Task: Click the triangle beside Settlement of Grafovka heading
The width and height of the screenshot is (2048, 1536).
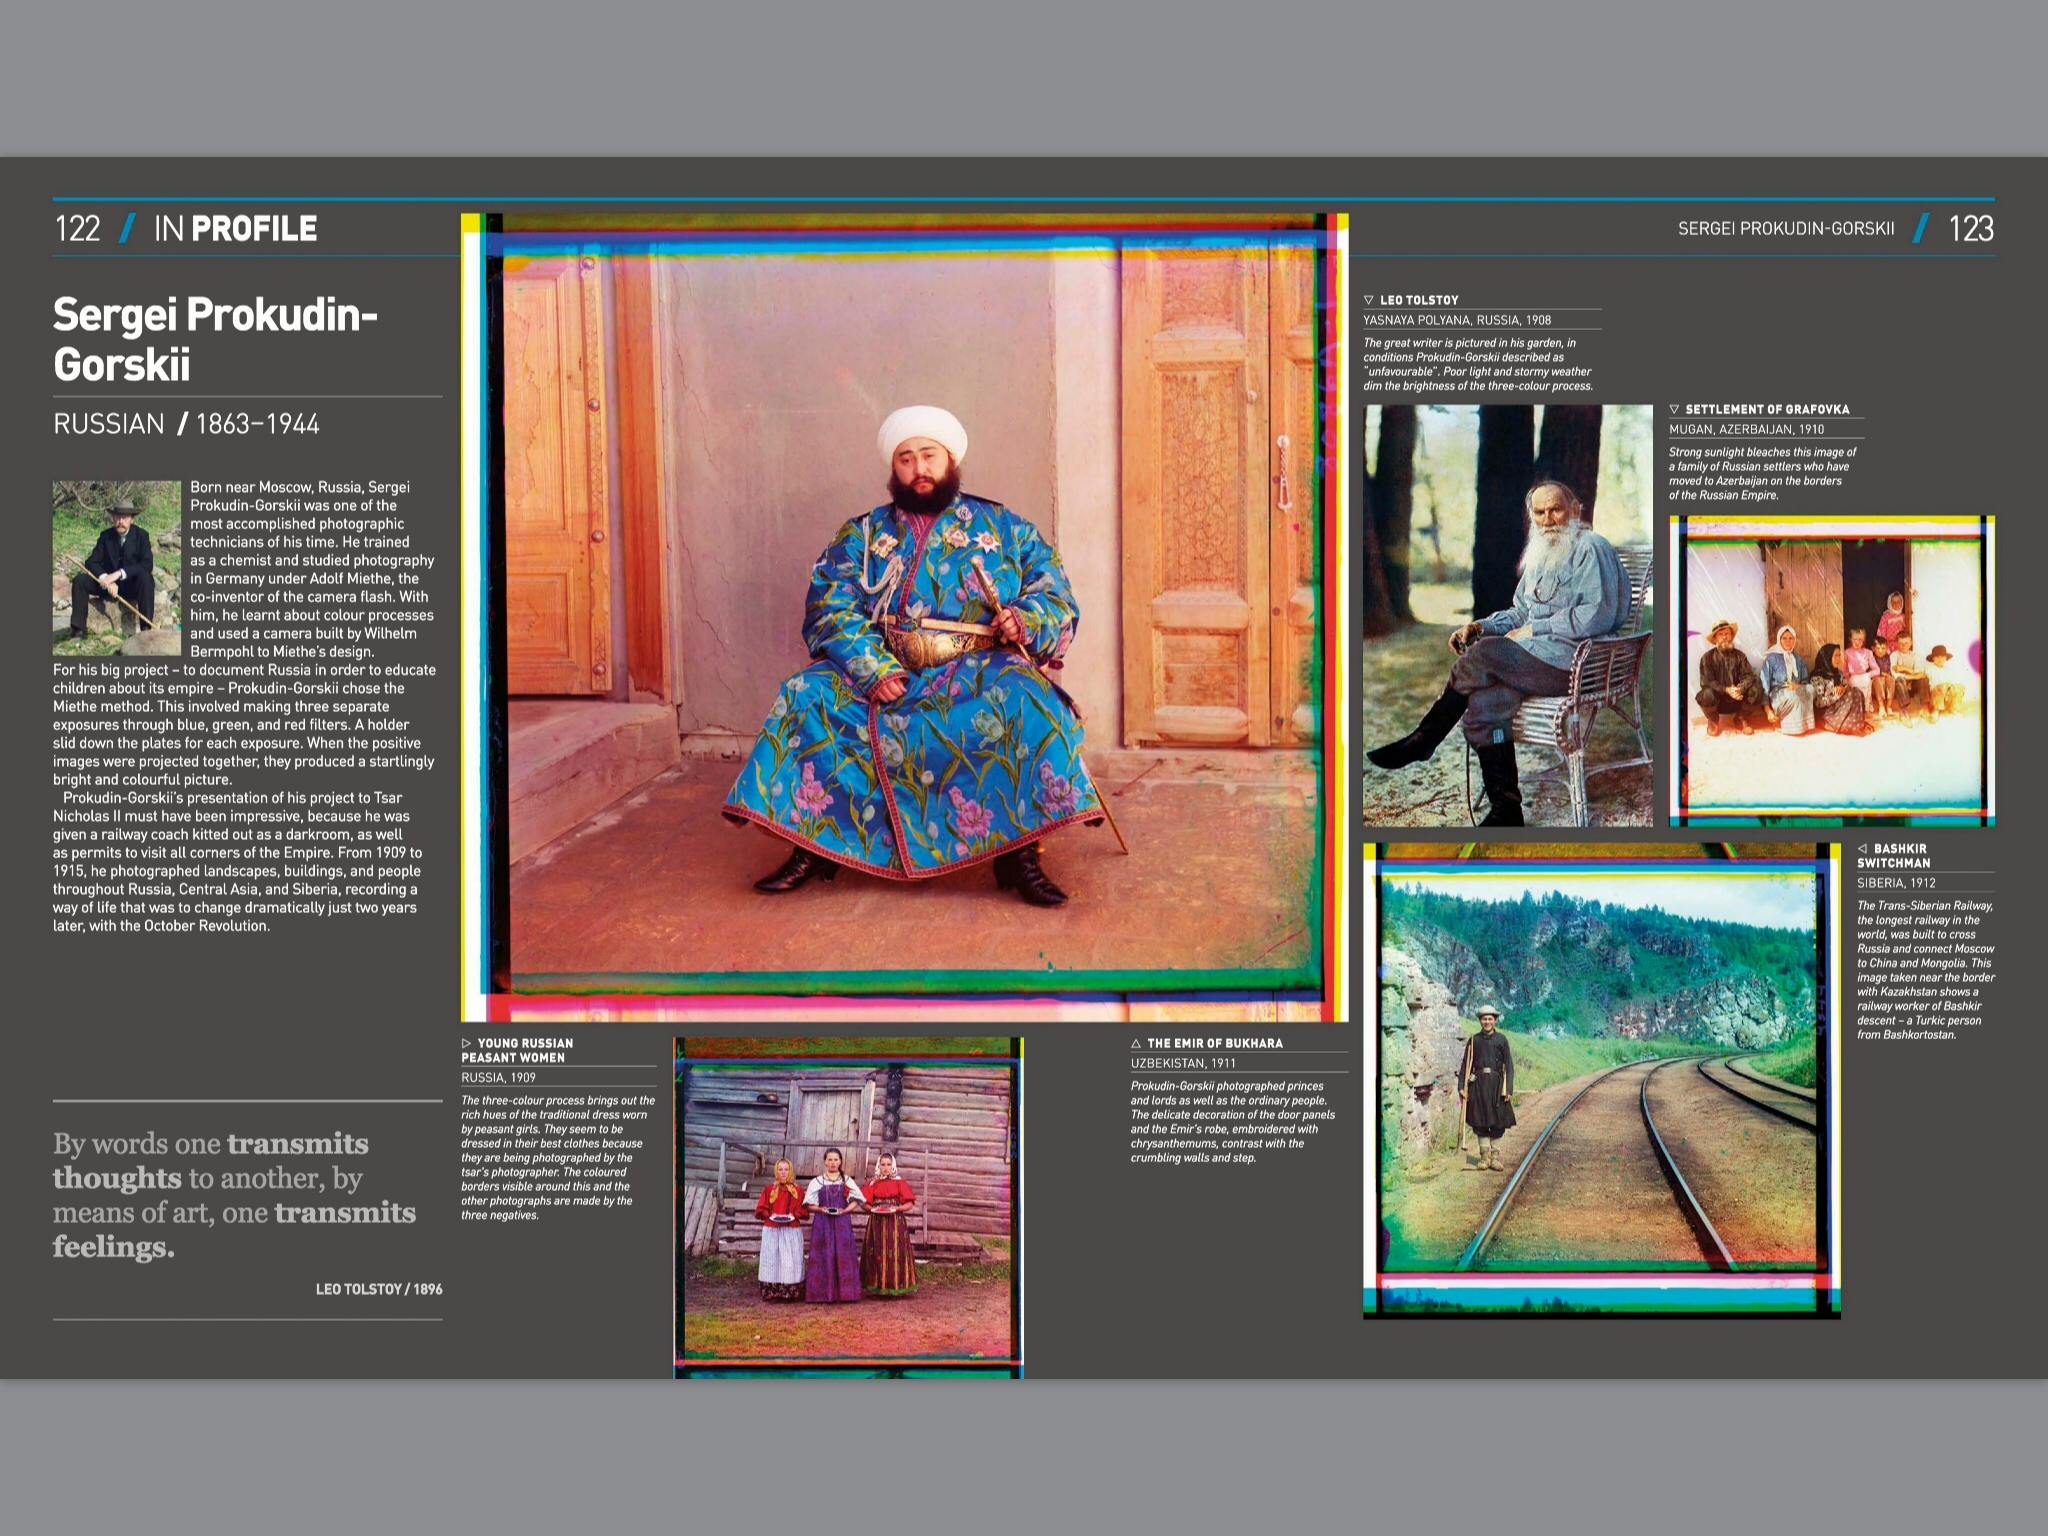Action: coord(1674,409)
